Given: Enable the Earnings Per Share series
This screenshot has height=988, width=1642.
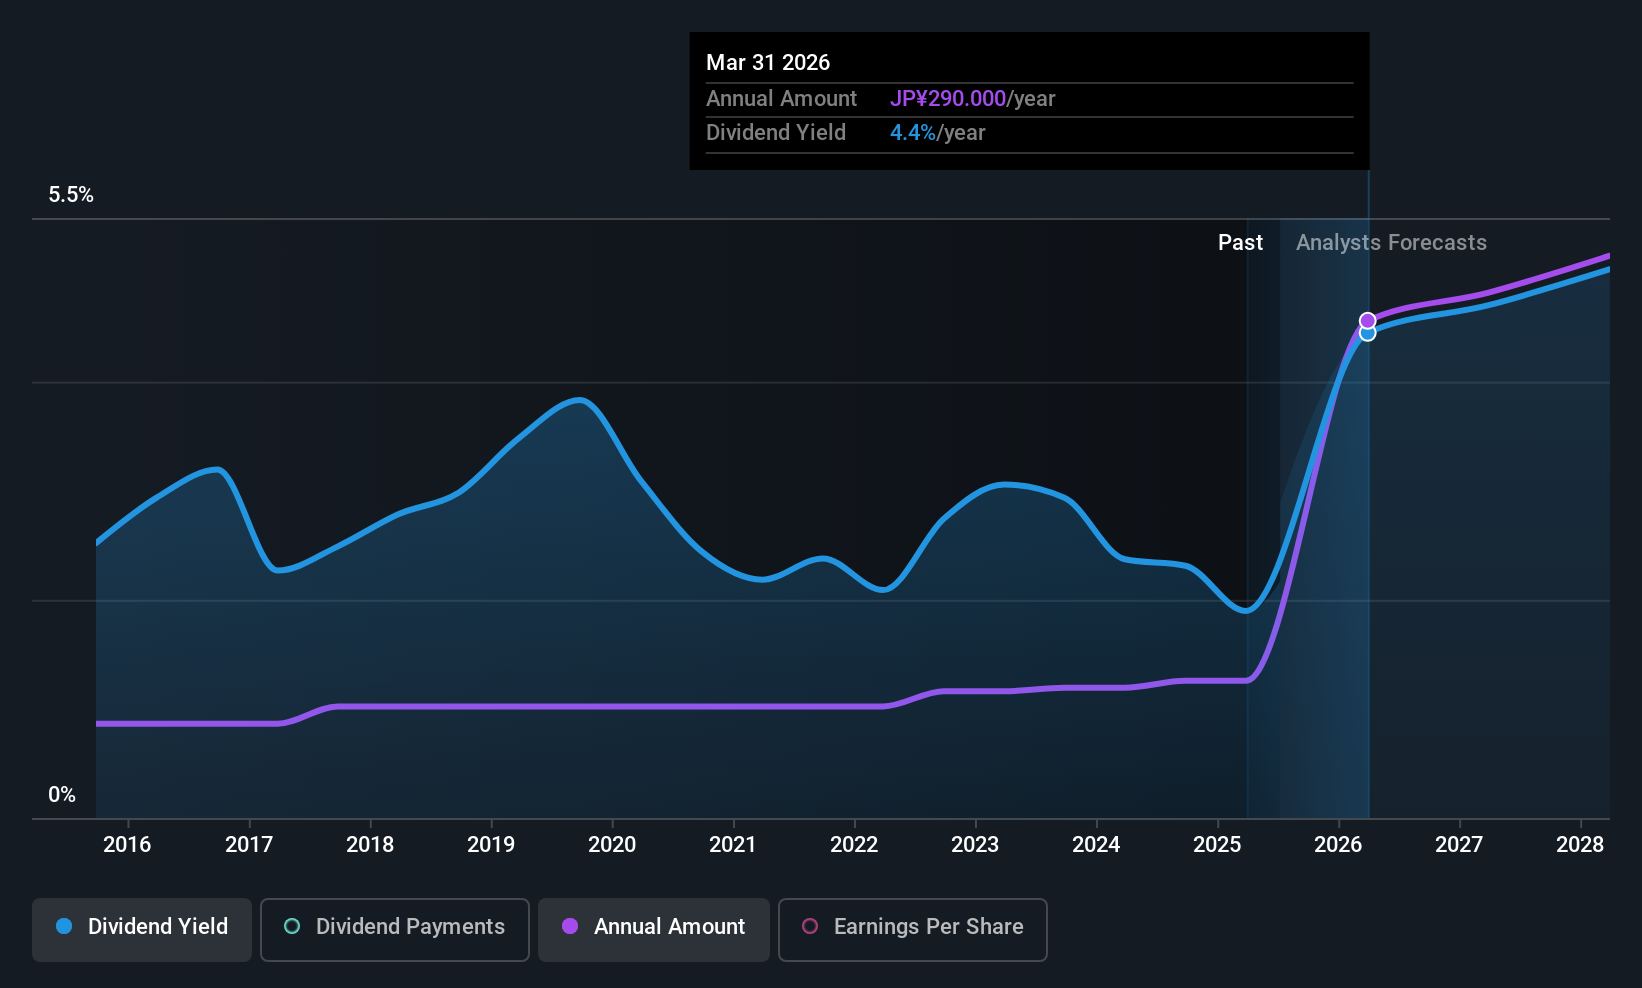Looking at the screenshot, I should pyautogui.click(x=913, y=929).
